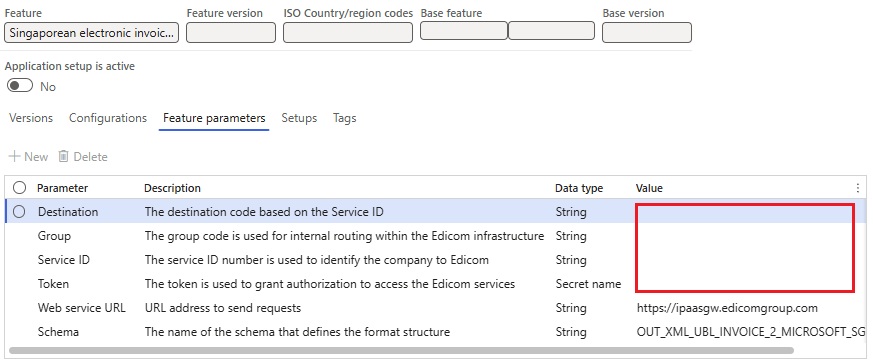This screenshot has height=362, width=873.
Task: Select the Service ID parameter cell
Action: coord(64,260)
